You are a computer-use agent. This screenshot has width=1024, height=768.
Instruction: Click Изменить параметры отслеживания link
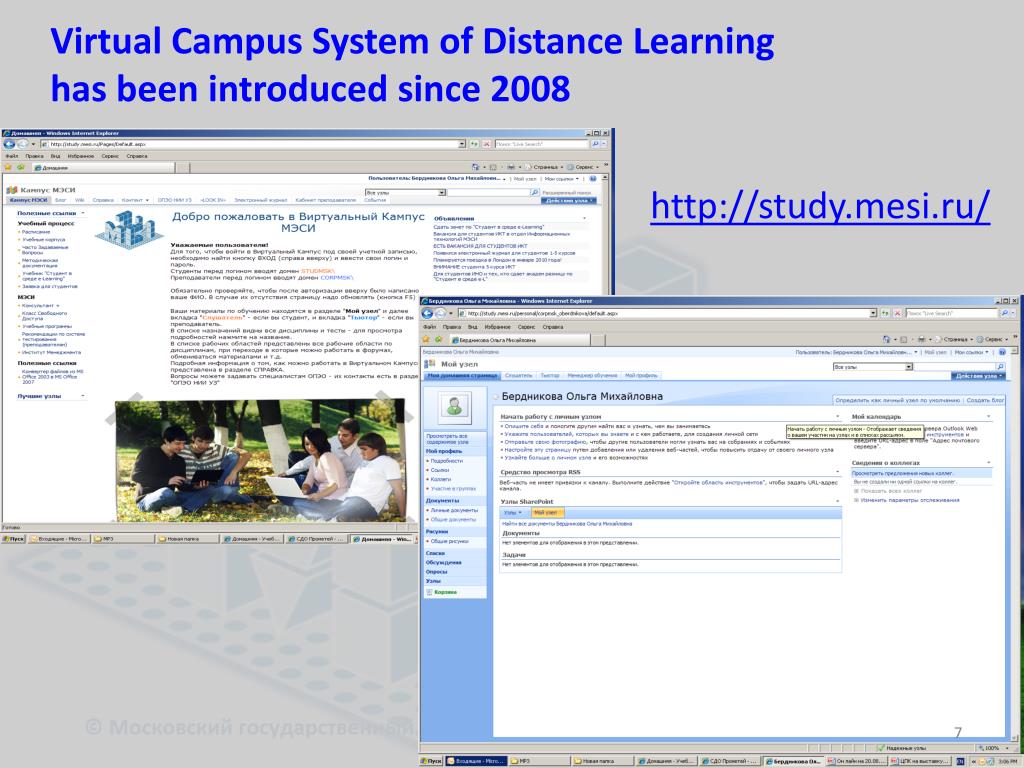tap(910, 500)
